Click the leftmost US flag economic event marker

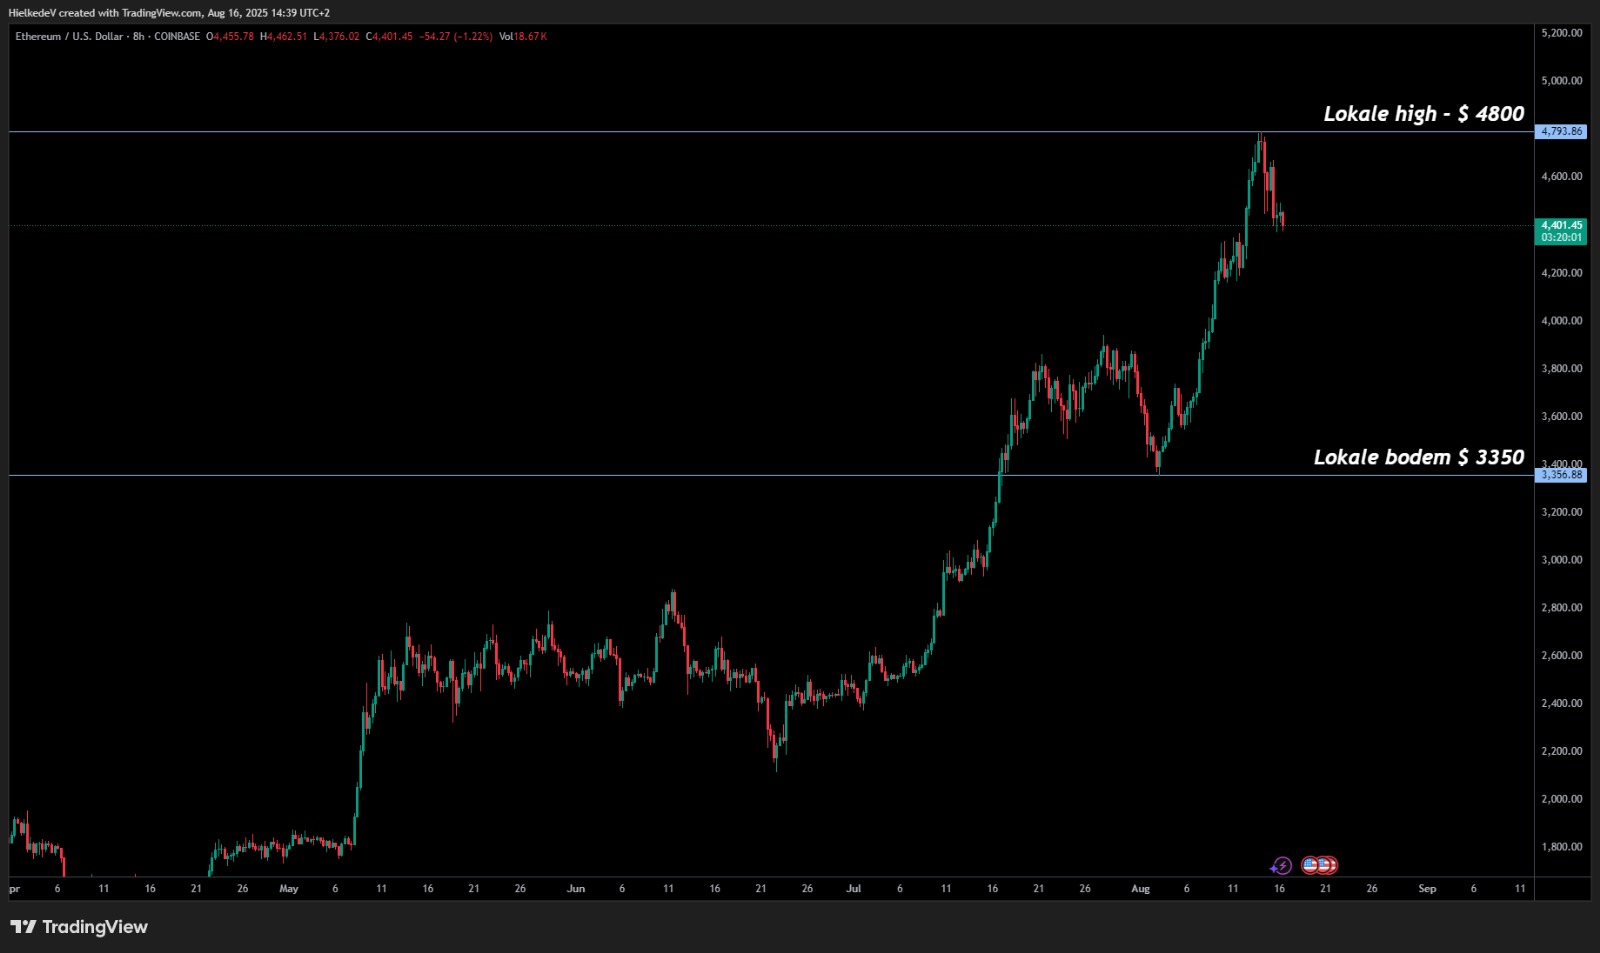pos(1310,866)
